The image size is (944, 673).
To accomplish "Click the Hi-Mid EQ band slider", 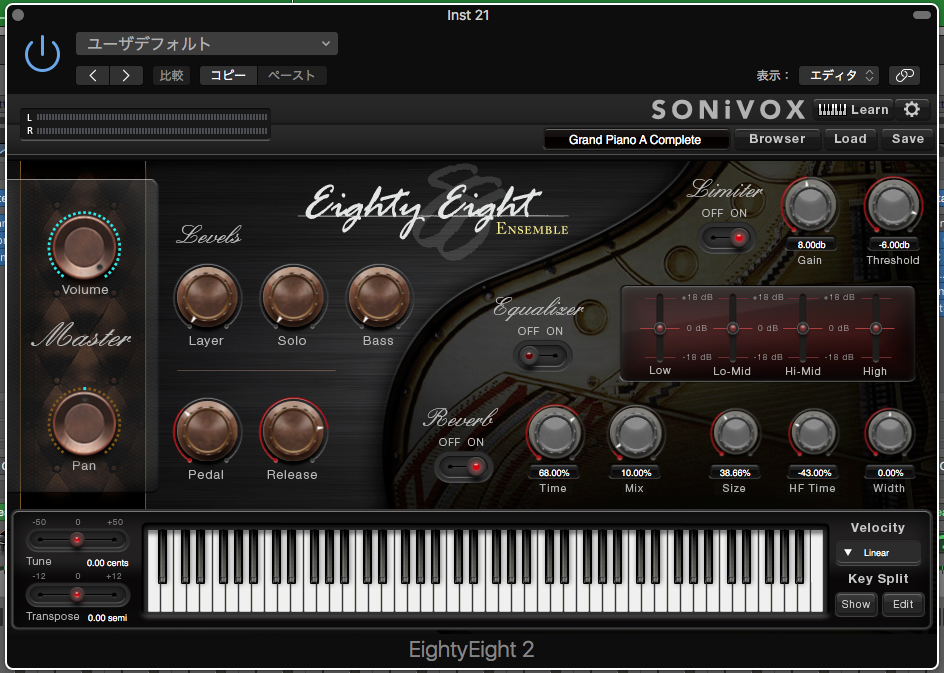I will click(x=803, y=328).
